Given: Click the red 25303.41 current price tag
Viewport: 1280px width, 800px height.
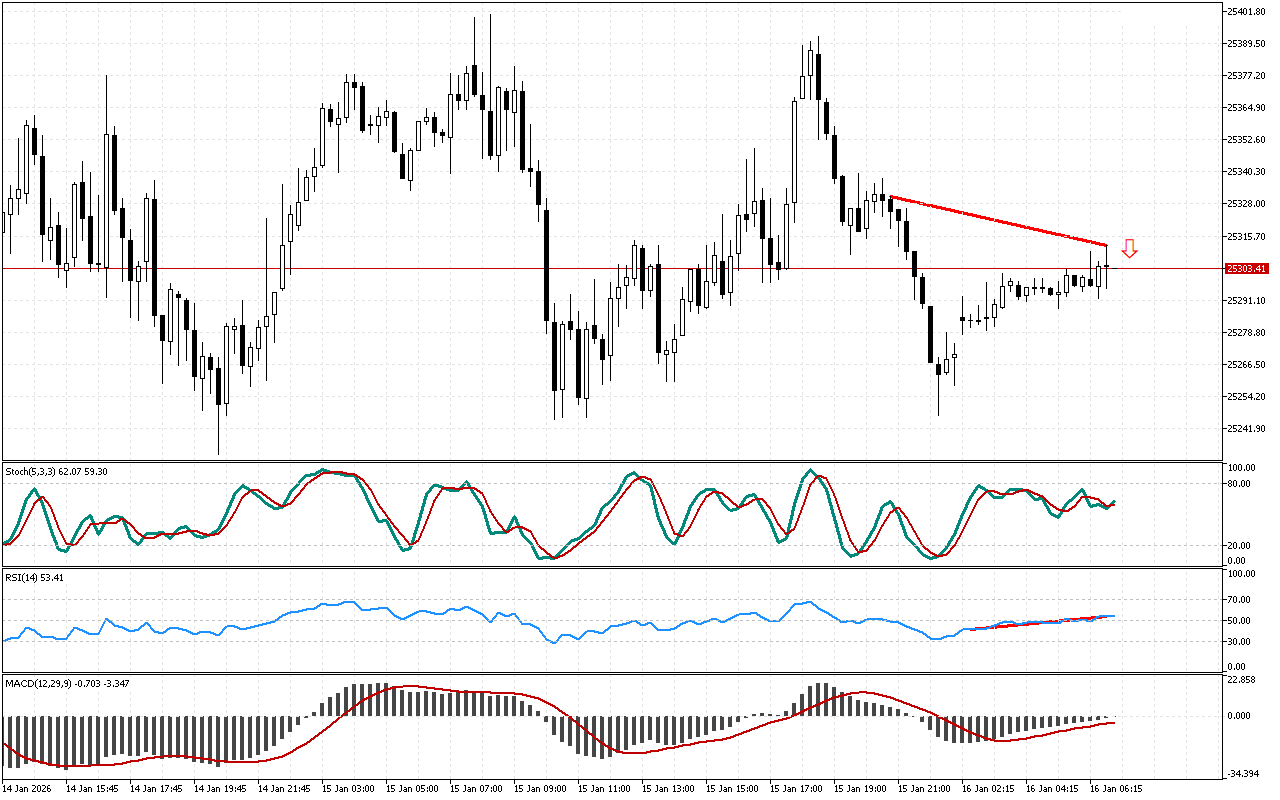Looking at the screenshot, I should (x=1246, y=269).
